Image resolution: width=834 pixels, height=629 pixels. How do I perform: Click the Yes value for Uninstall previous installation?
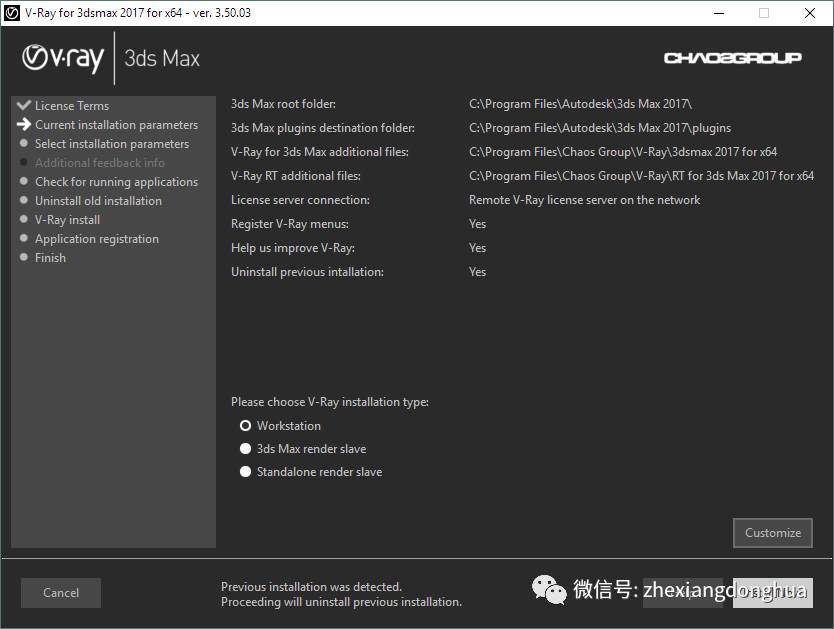(x=478, y=272)
